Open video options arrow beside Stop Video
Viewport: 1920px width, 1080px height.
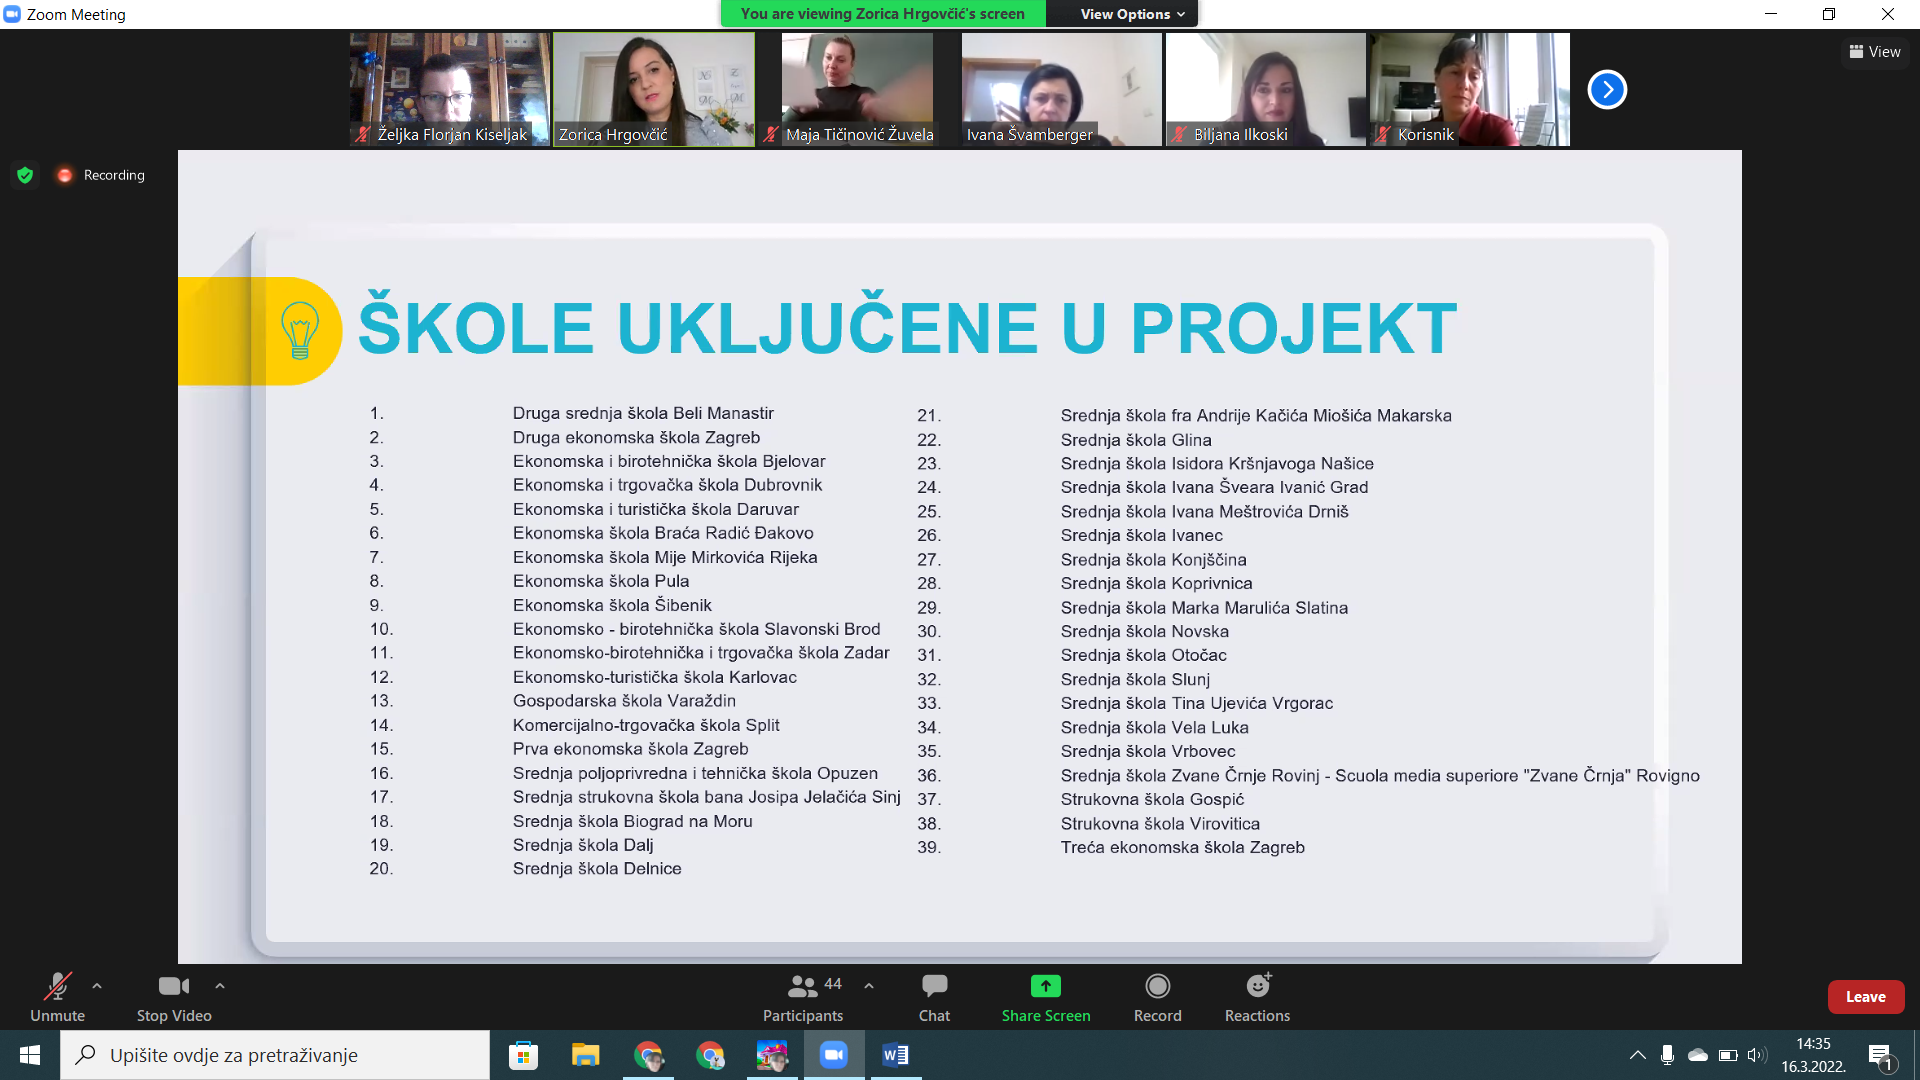click(220, 986)
